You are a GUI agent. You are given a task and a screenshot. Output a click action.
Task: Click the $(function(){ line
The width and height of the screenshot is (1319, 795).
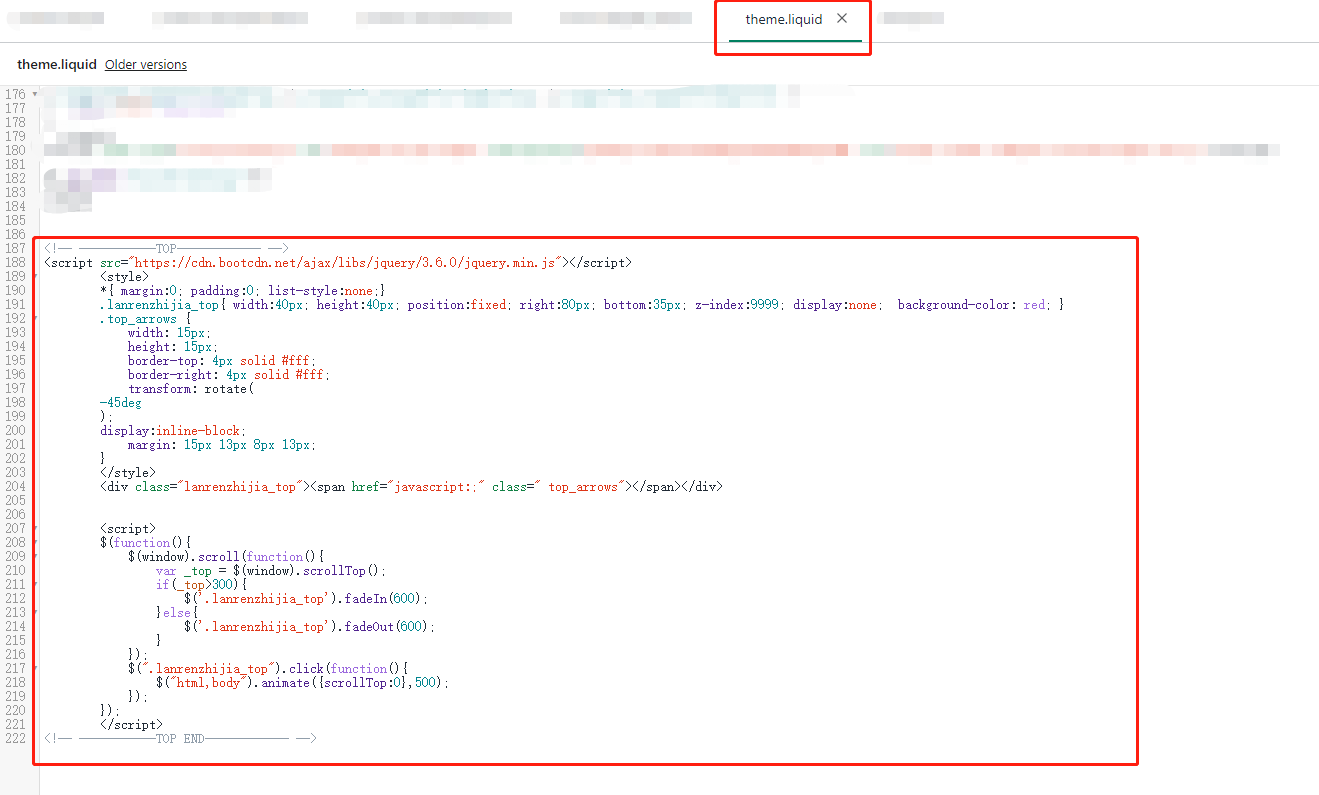[145, 542]
